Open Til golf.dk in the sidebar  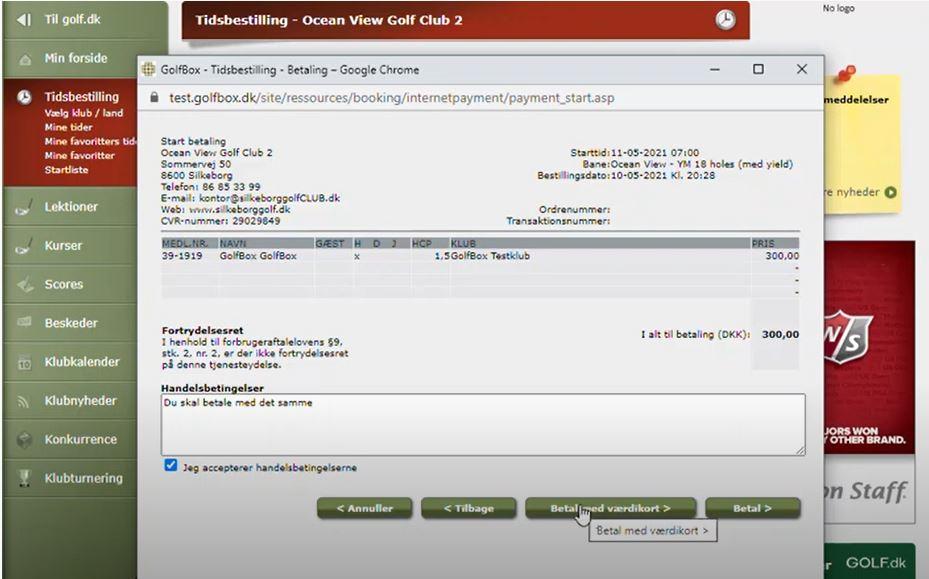point(72,20)
